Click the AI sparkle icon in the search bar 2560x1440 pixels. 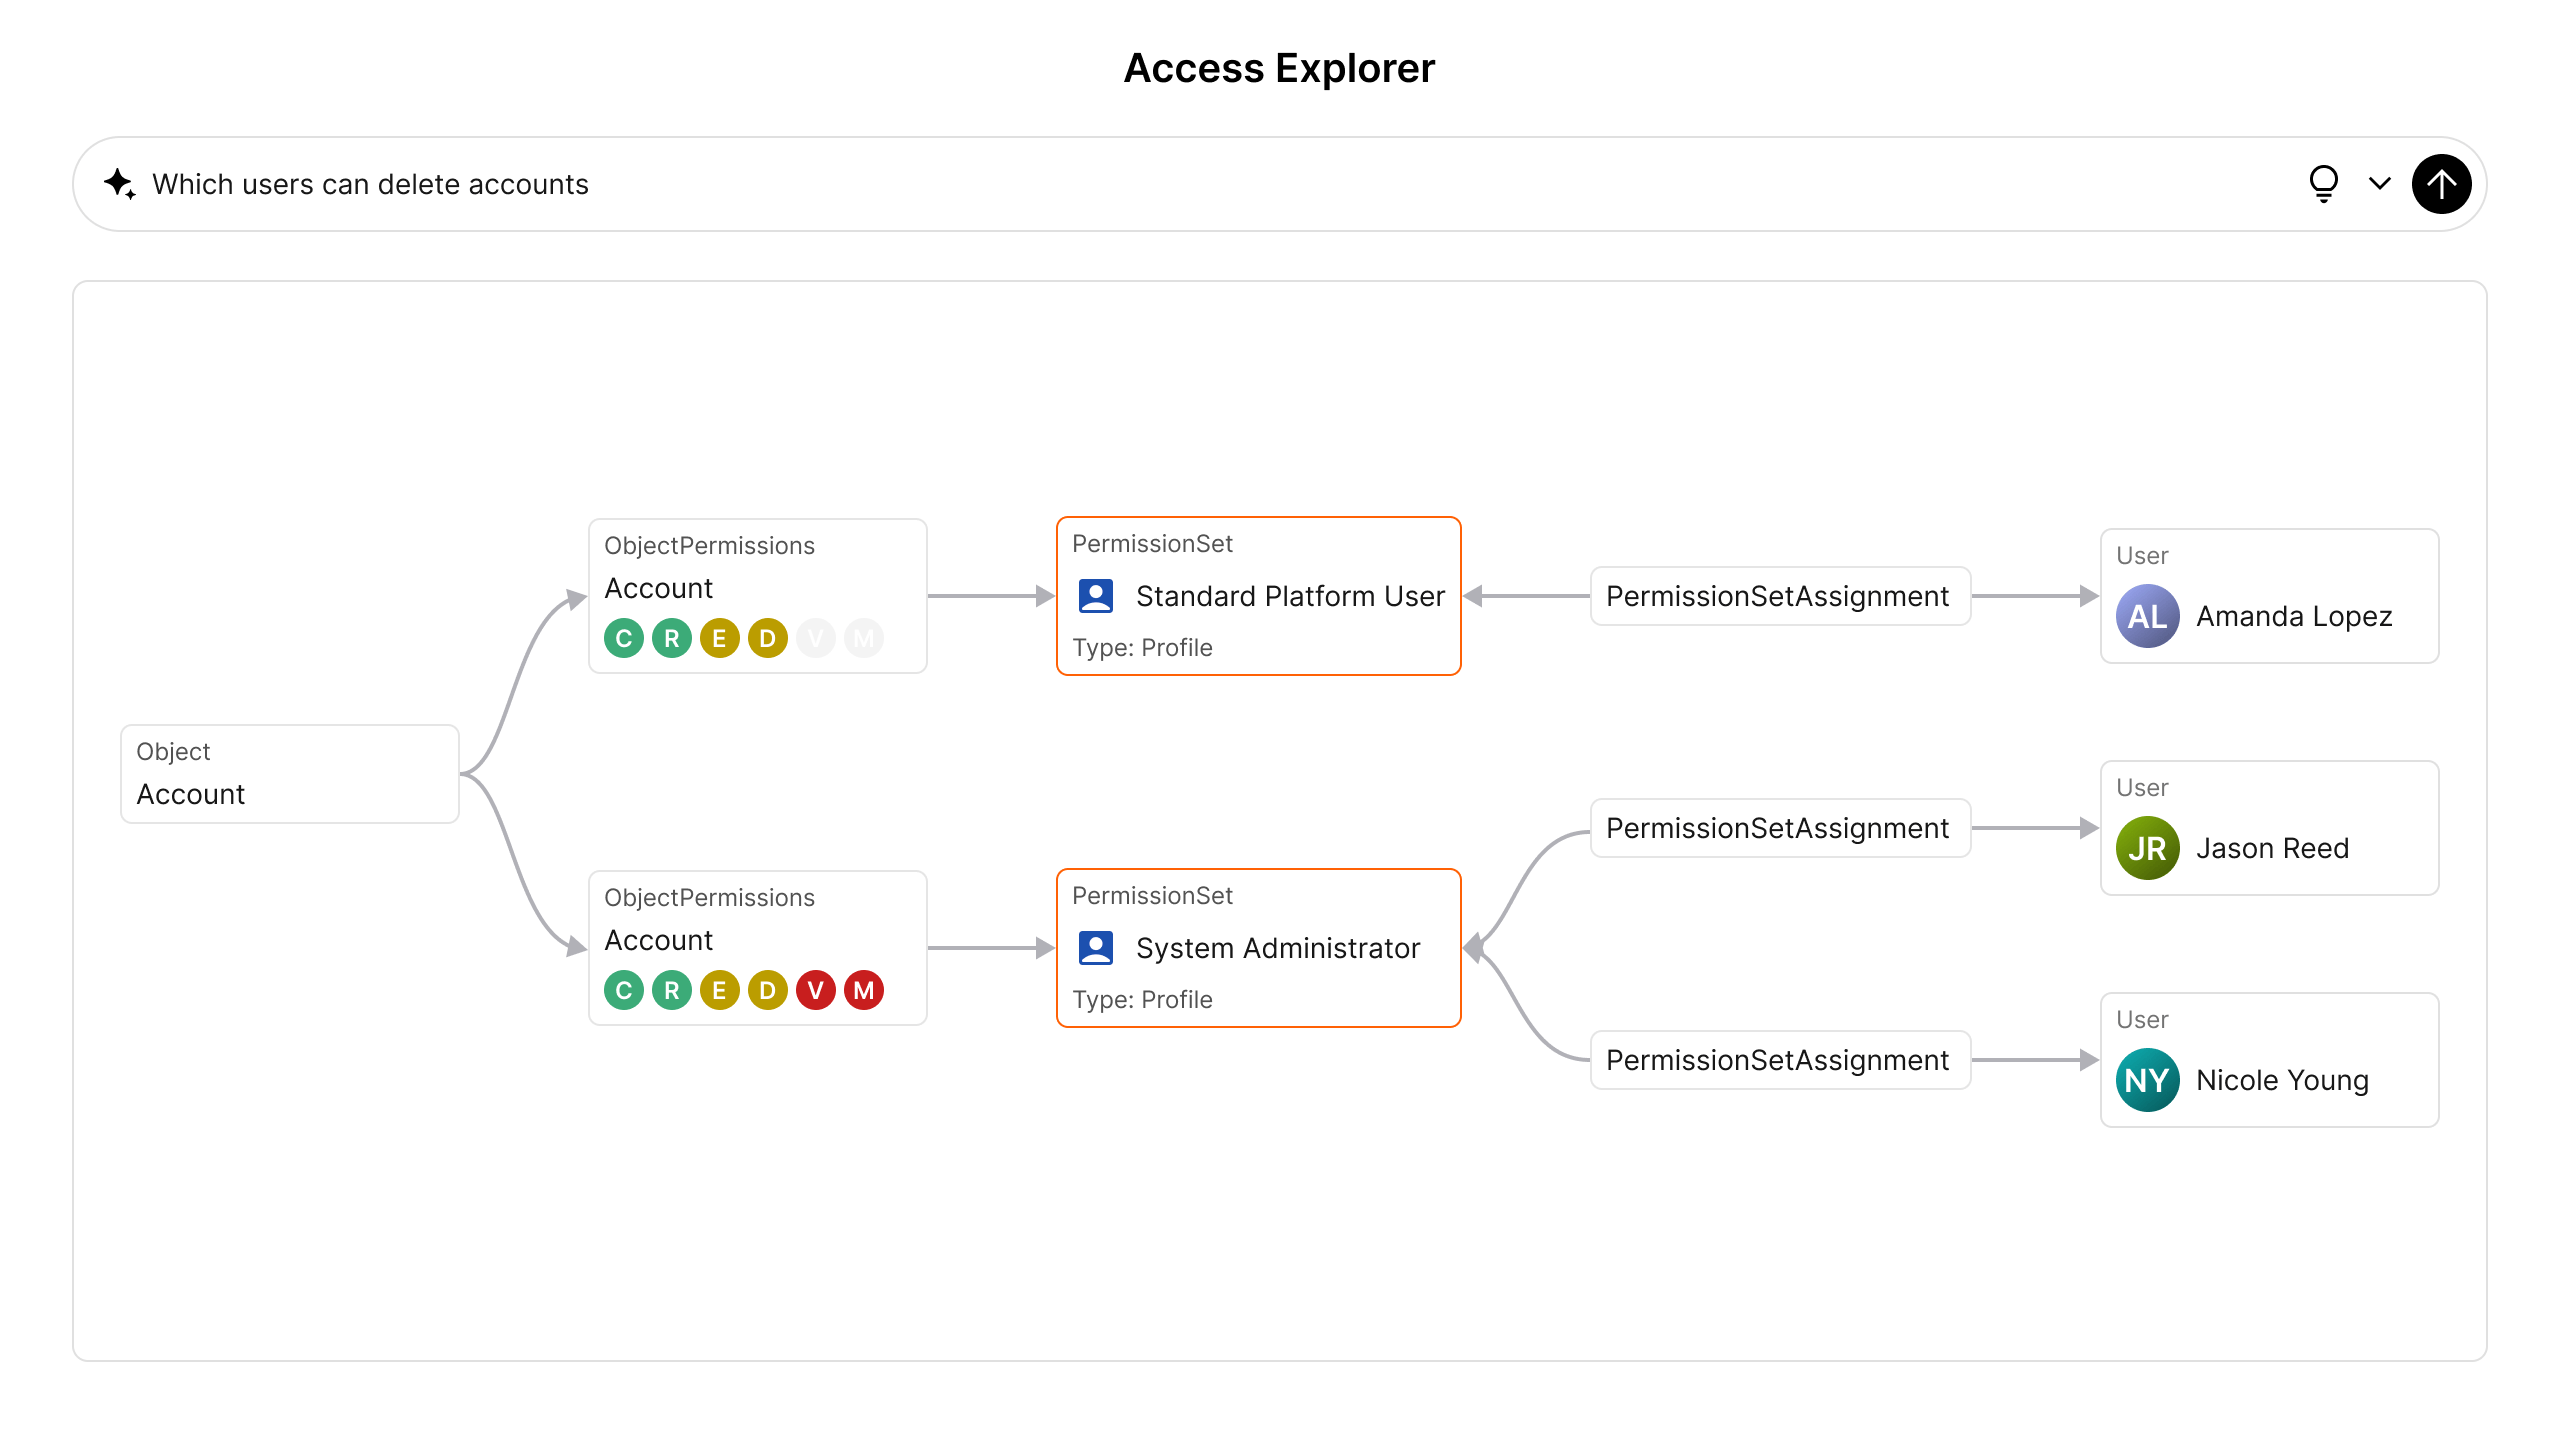tap(120, 184)
